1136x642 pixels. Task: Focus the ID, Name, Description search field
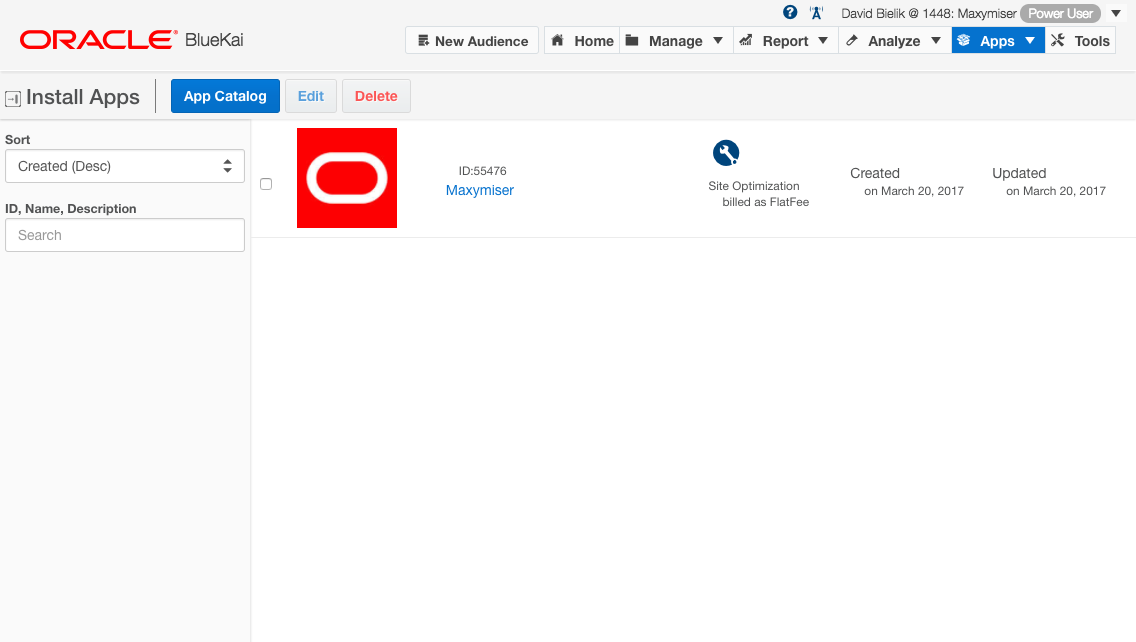click(125, 235)
